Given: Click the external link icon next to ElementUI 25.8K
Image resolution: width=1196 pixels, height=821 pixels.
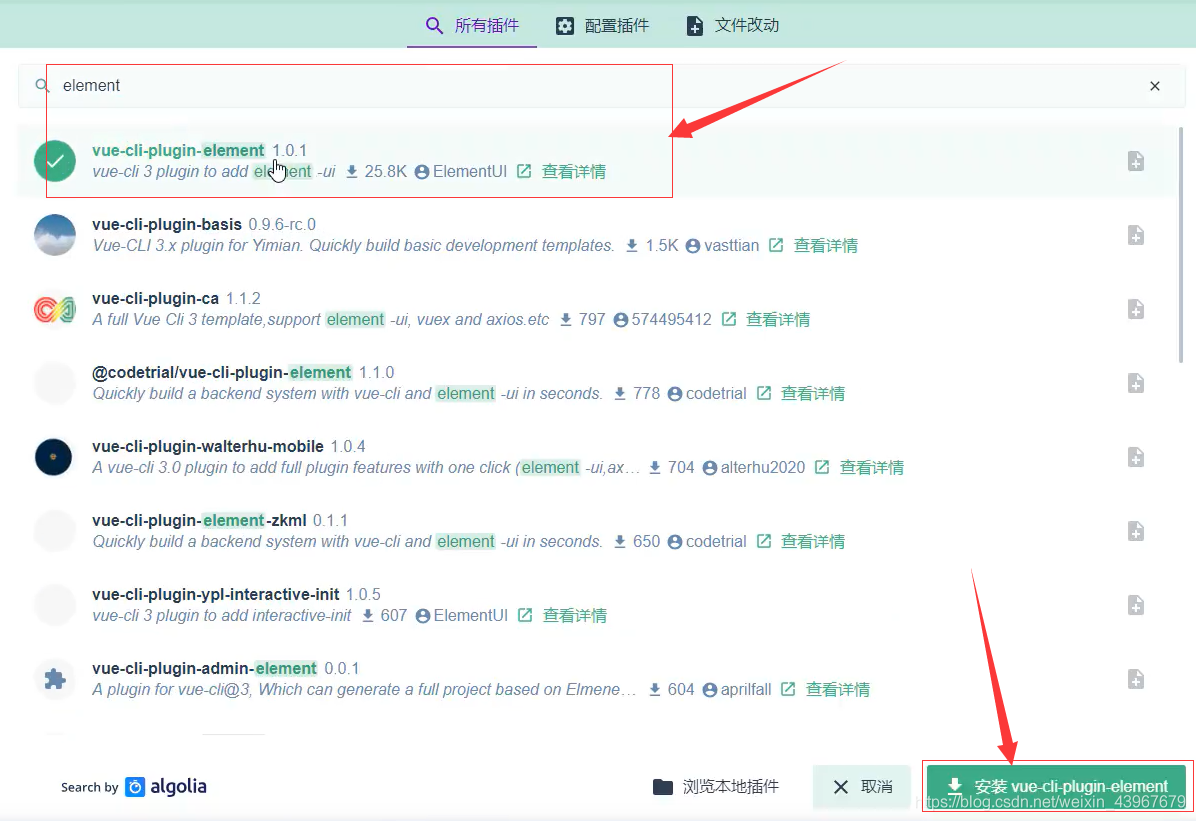Looking at the screenshot, I should coord(524,171).
